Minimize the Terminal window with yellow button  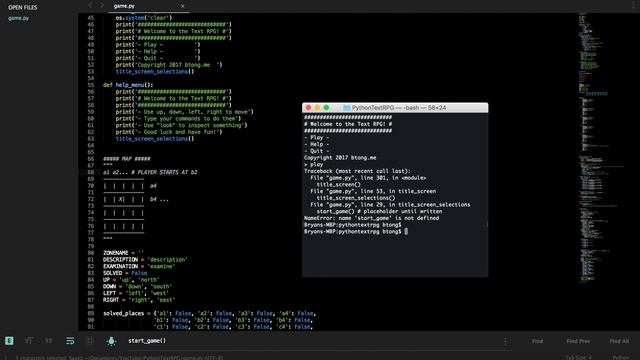click(317, 108)
